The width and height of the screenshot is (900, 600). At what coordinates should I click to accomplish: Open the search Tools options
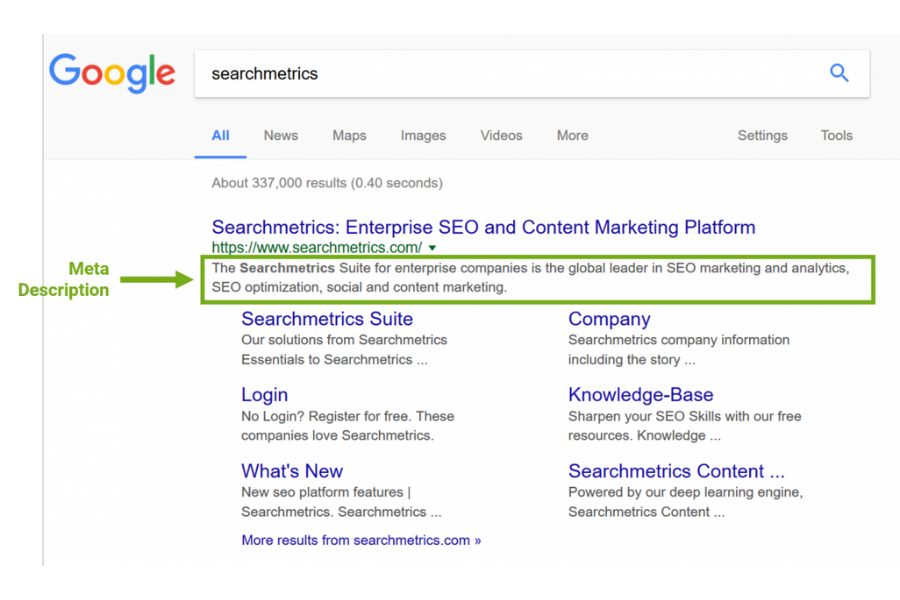point(836,136)
